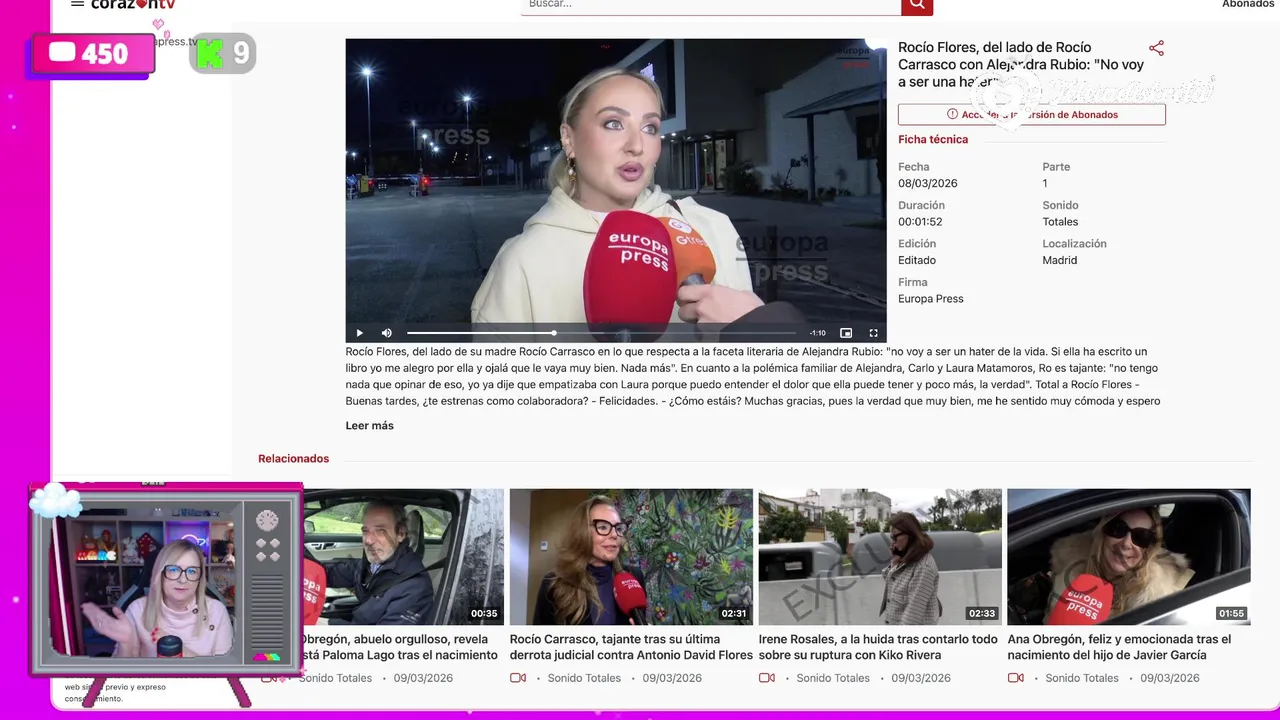Click the Firma value Europa Press
The height and width of the screenshot is (720, 1280).
(931, 299)
